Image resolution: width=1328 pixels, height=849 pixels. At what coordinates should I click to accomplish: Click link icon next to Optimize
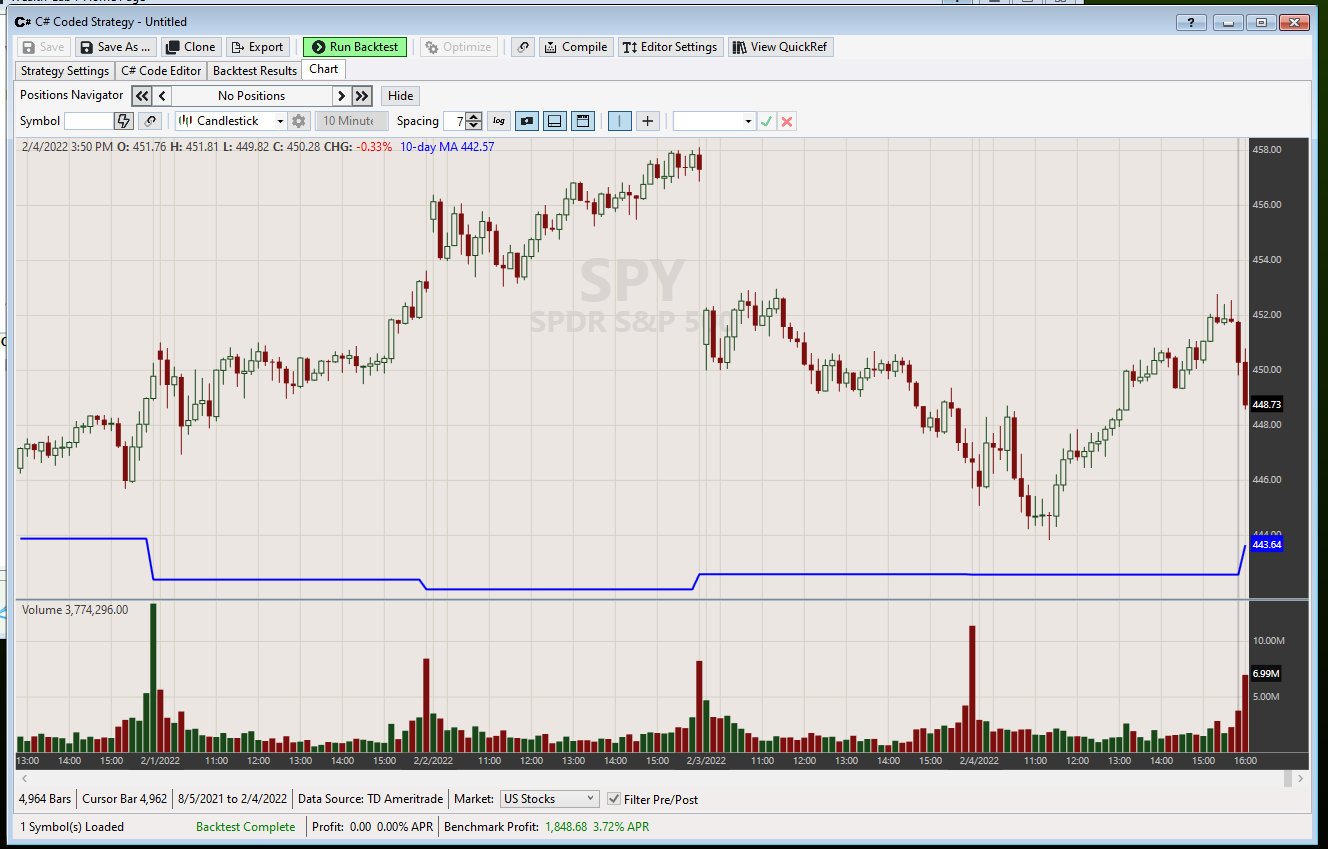pyautogui.click(x=523, y=47)
